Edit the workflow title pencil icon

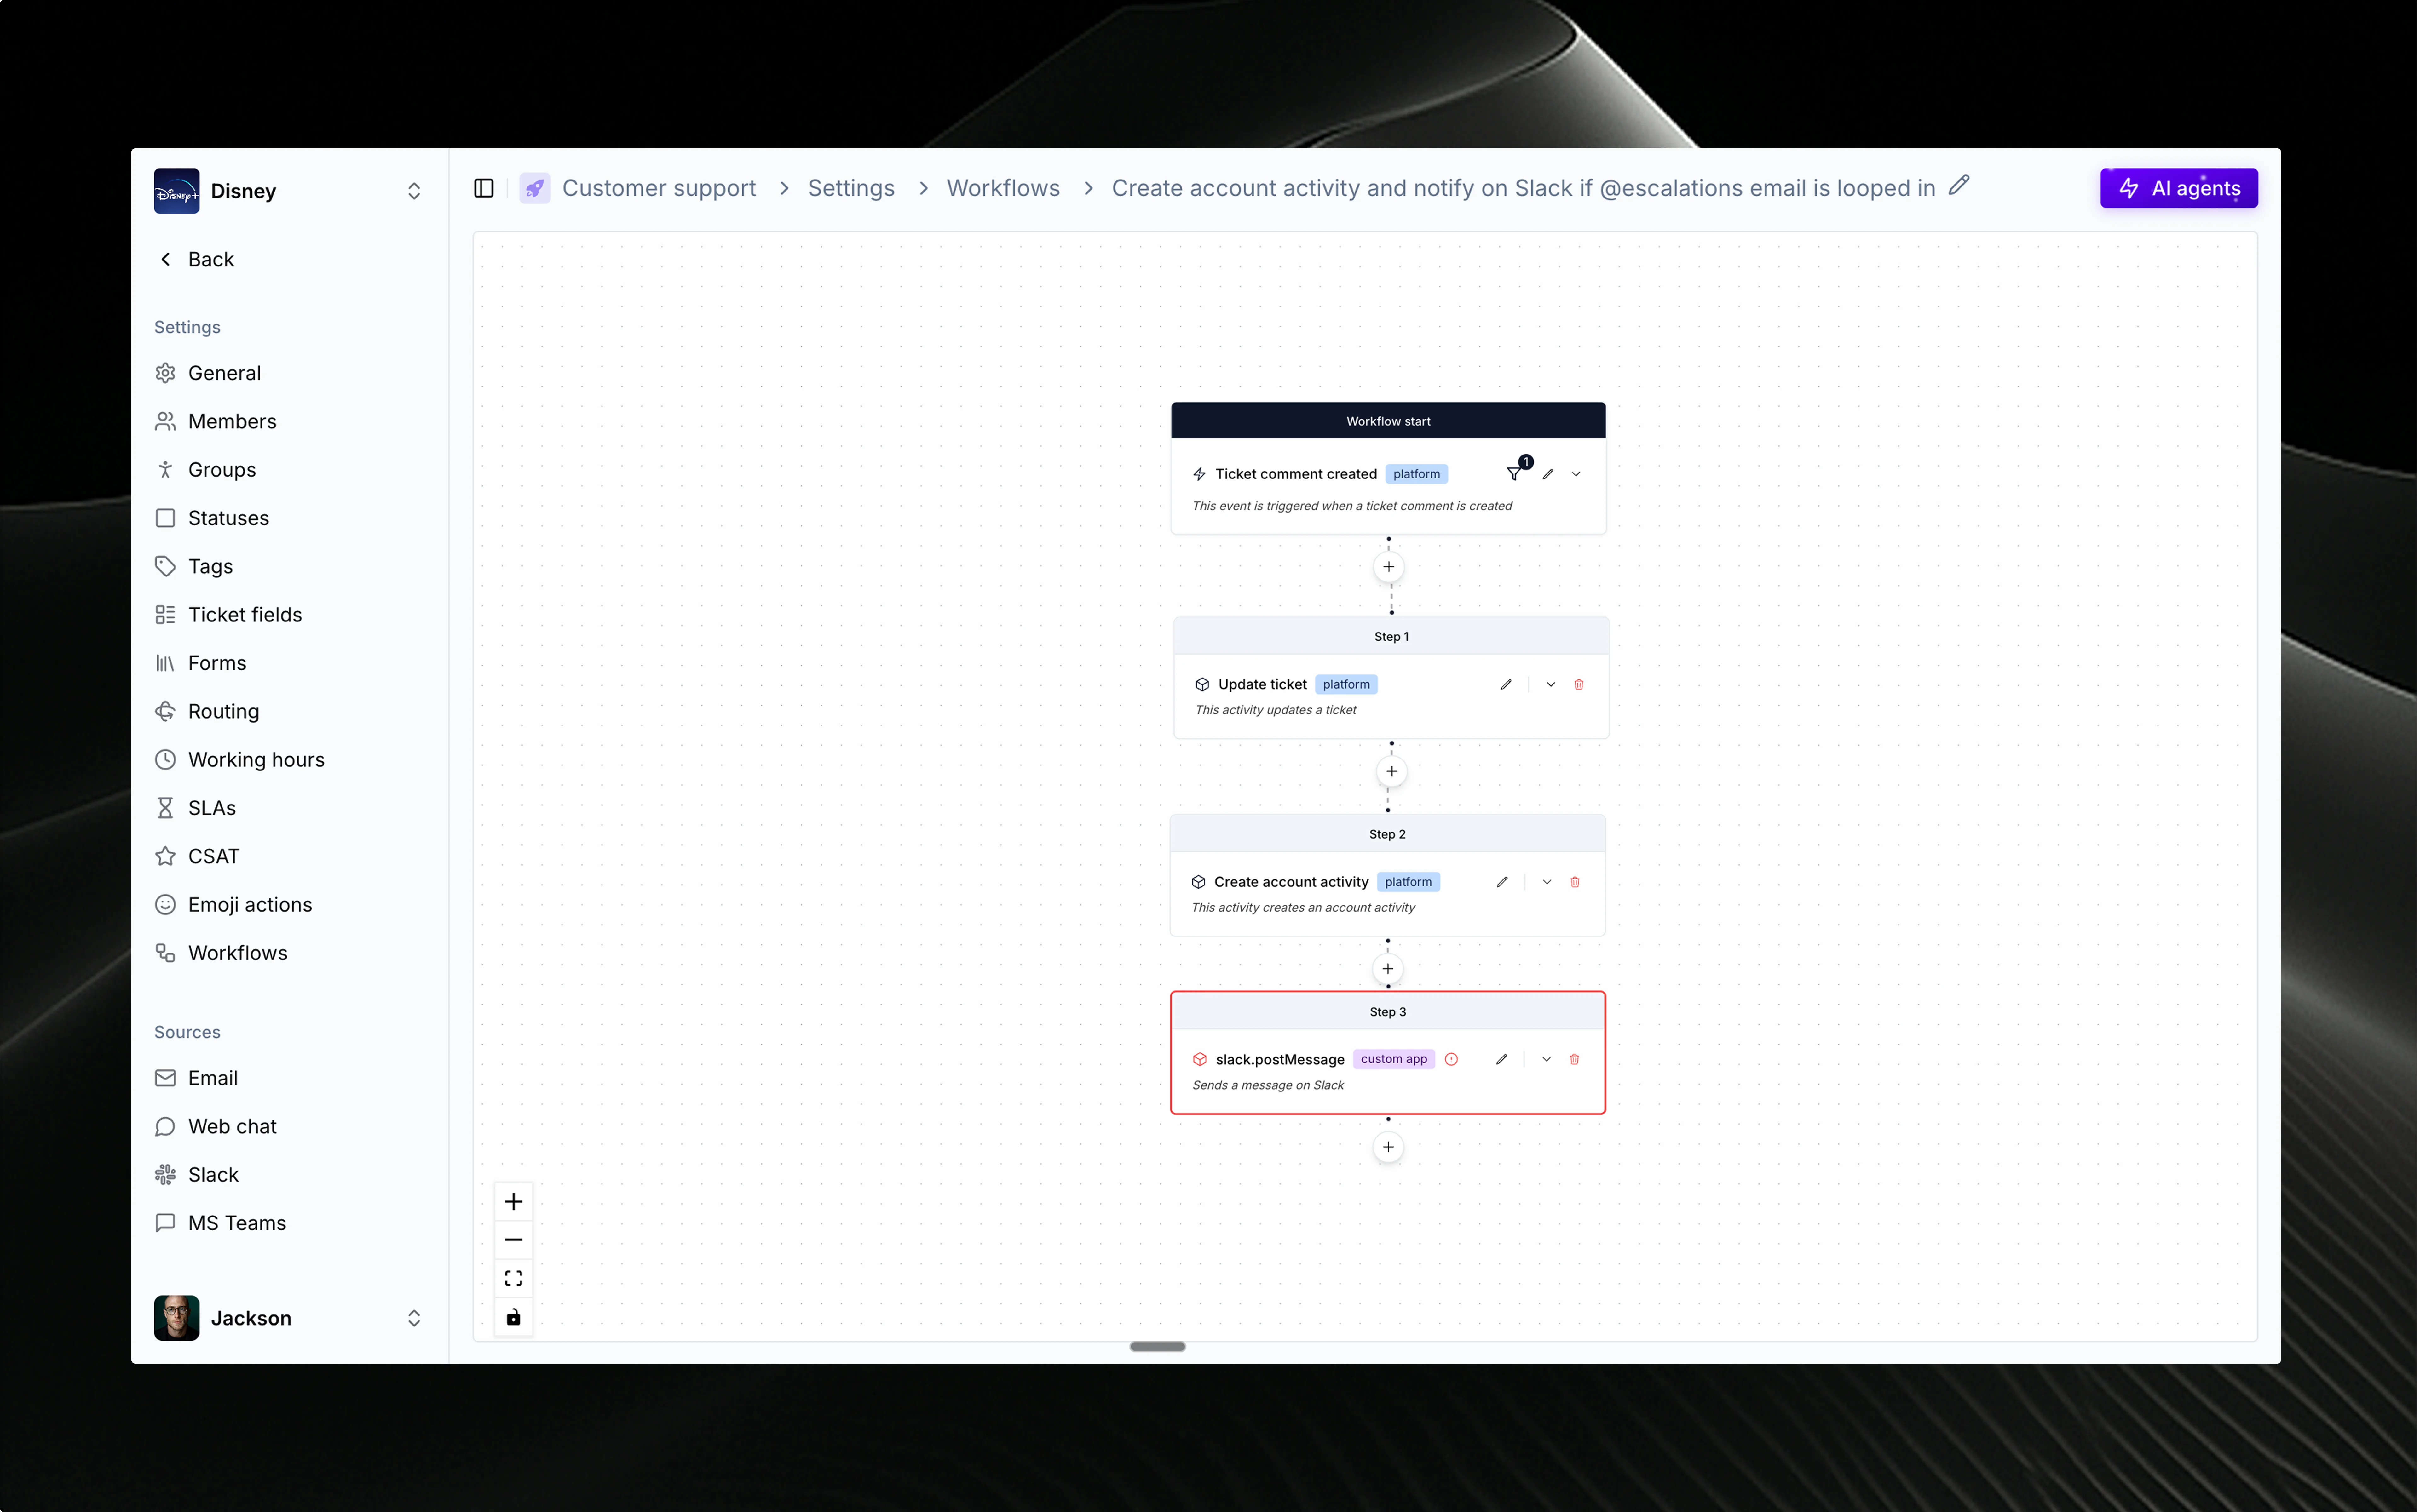[1959, 186]
